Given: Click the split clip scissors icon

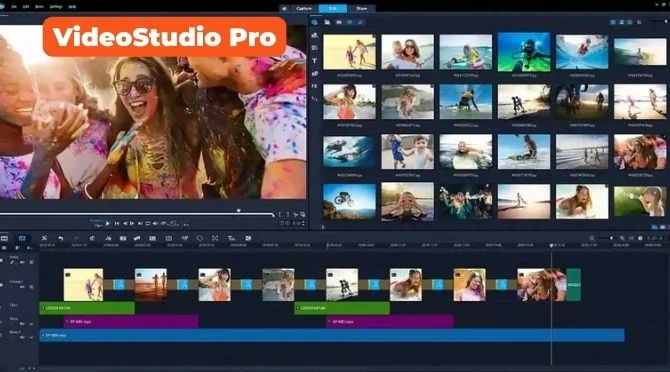Looking at the screenshot, I should (295, 215).
